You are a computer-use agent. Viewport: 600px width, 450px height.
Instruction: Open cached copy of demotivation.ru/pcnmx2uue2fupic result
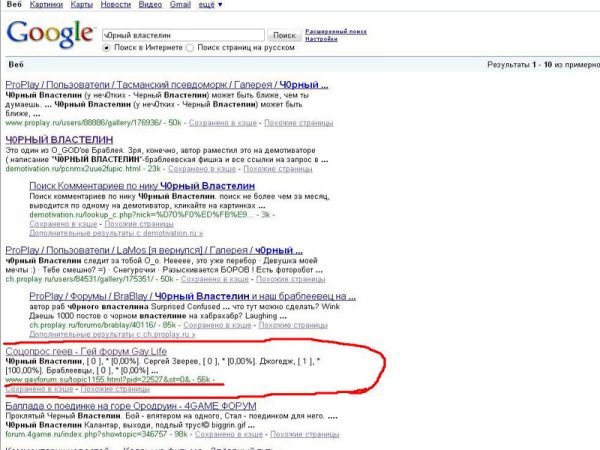click(202, 169)
